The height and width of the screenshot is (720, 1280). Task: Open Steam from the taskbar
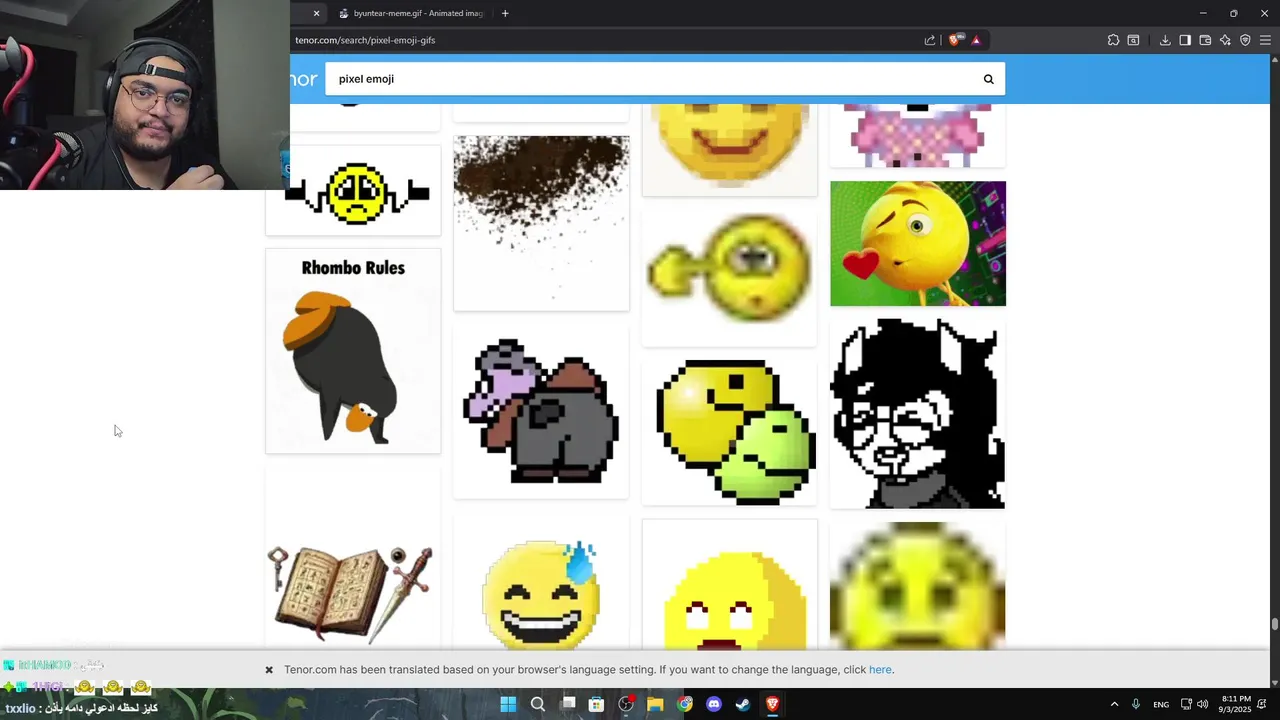743,704
